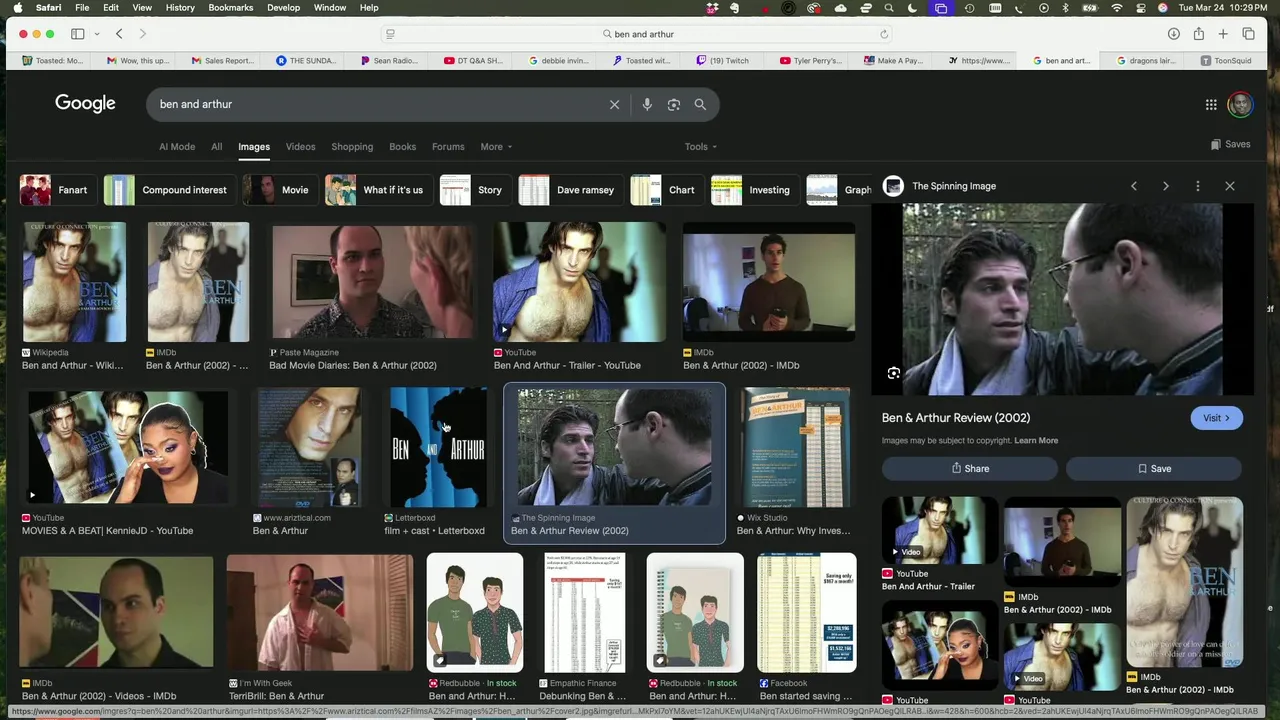Open a new Safari tab
Viewport: 1280px width, 720px height.
click(x=1223, y=34)
